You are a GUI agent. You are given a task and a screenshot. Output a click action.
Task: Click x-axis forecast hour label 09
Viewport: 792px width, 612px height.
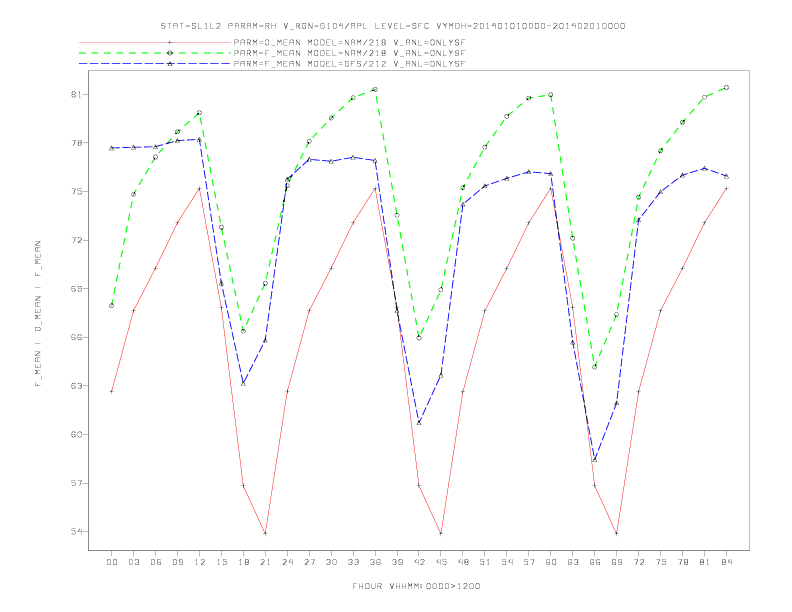point(177,562)
